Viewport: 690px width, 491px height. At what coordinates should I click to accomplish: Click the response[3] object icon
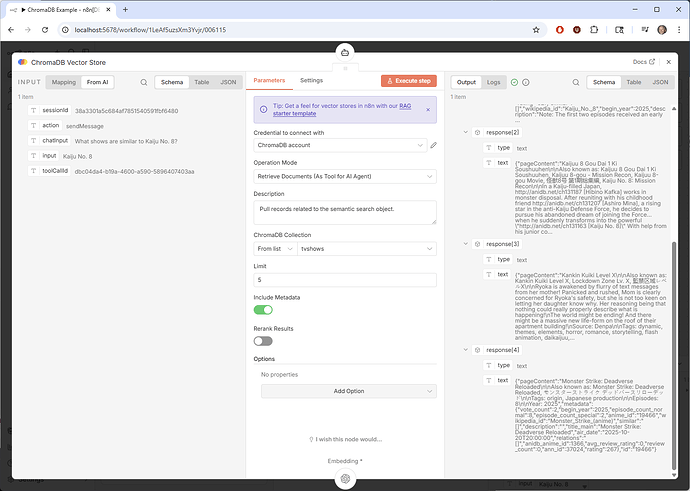[x=477, y=244]
